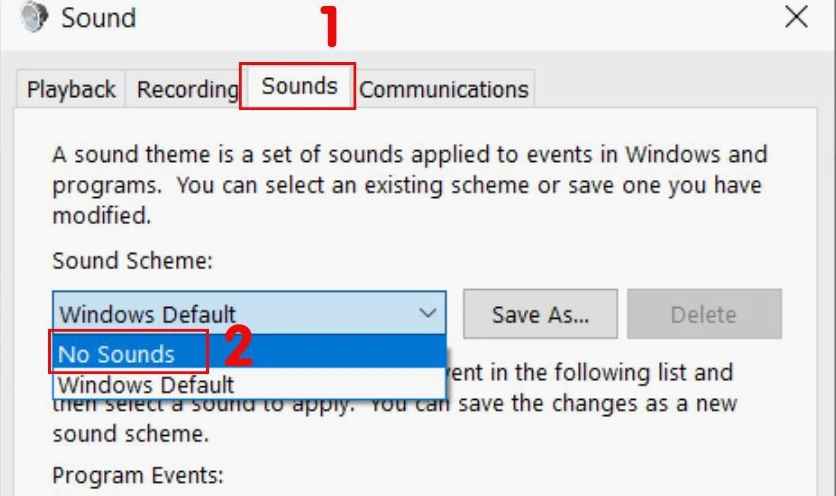Viewport: 836px width, 496px height.
Task: Open the Recording tab
Action: (x=187, y=89)
